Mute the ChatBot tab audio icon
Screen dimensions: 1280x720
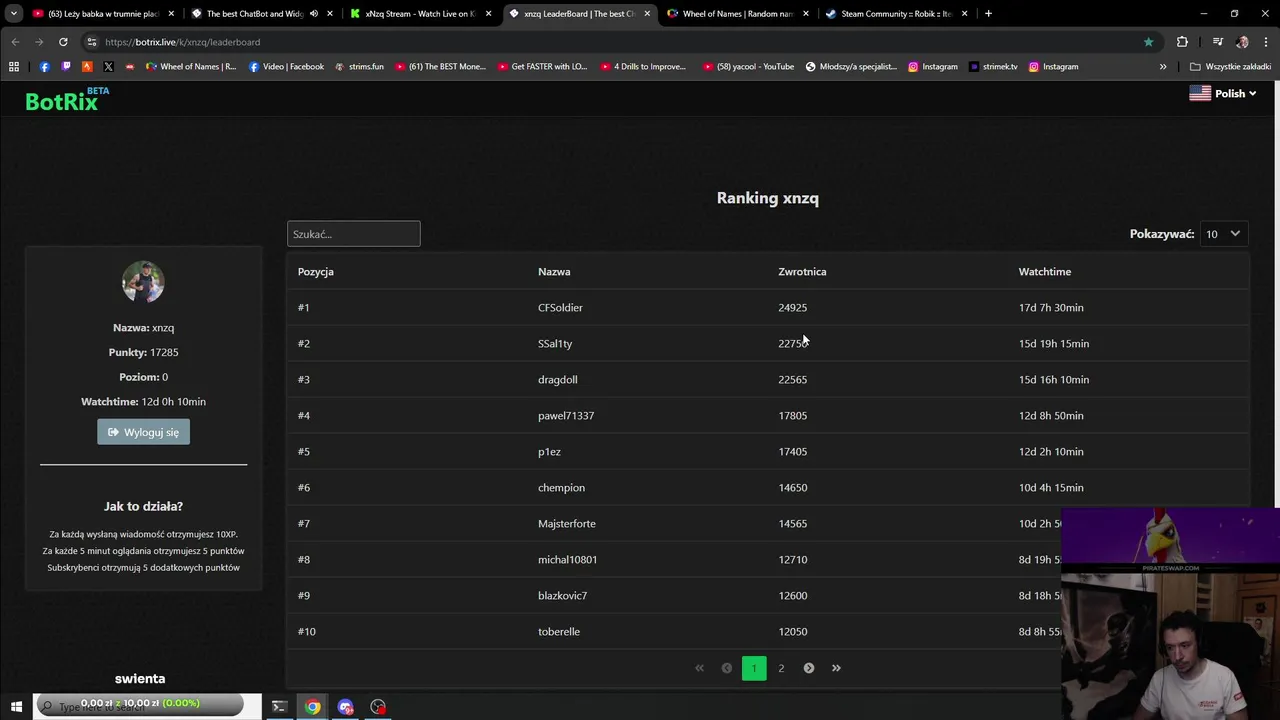(314, 14)
